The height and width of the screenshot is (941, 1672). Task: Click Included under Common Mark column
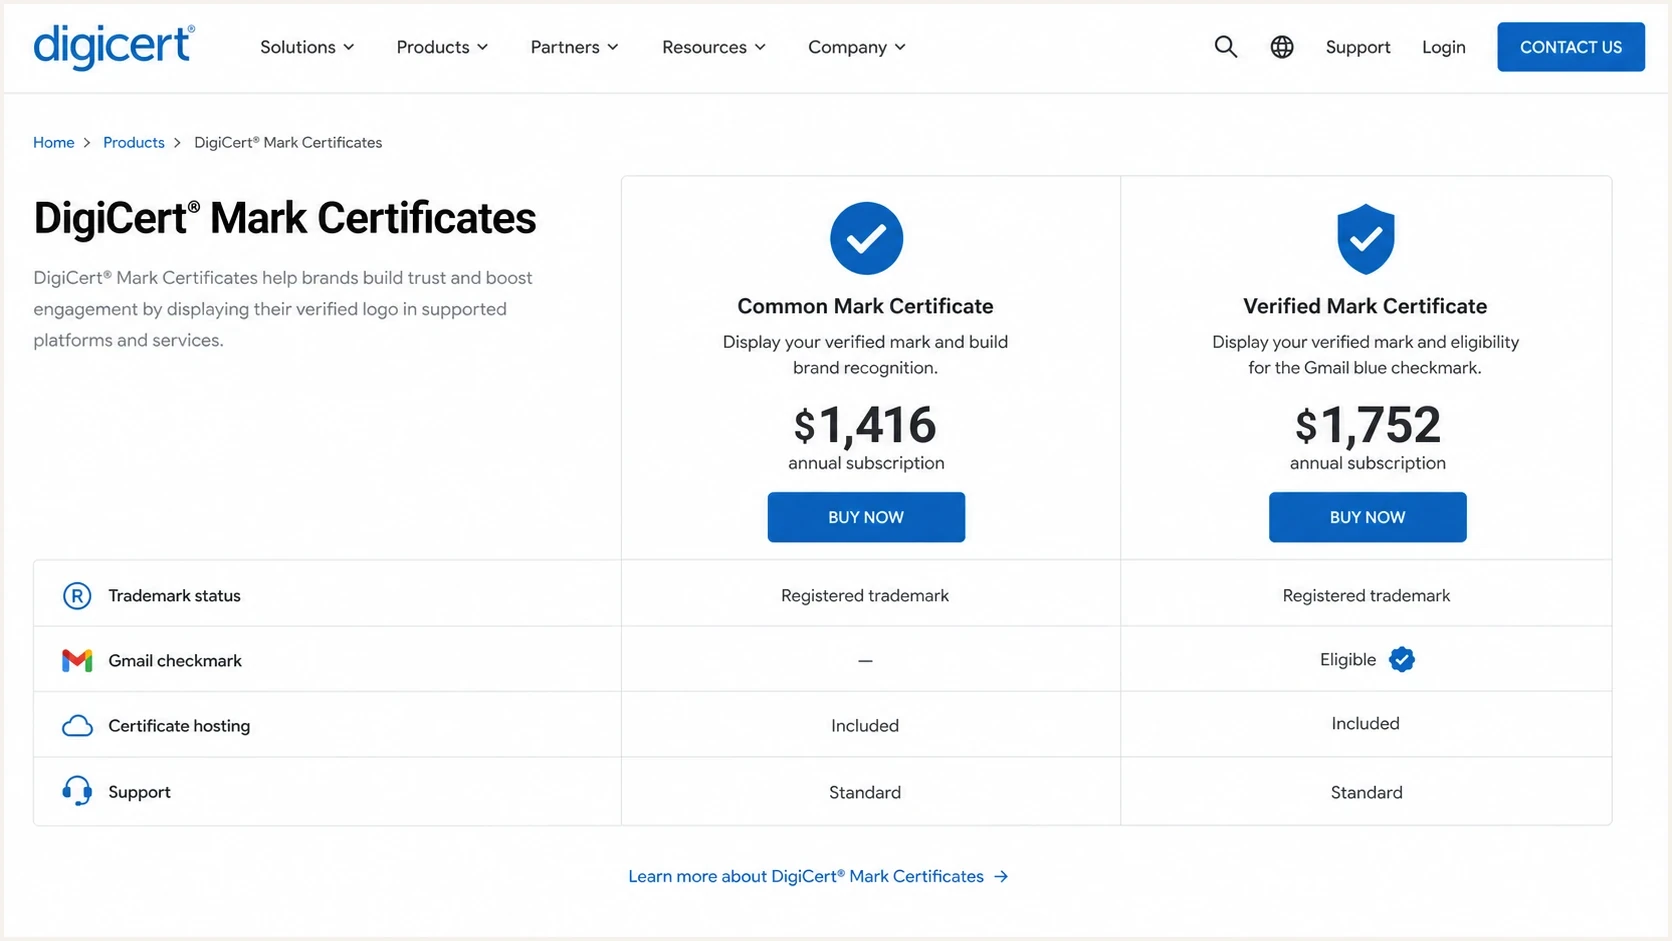point(865,726)
